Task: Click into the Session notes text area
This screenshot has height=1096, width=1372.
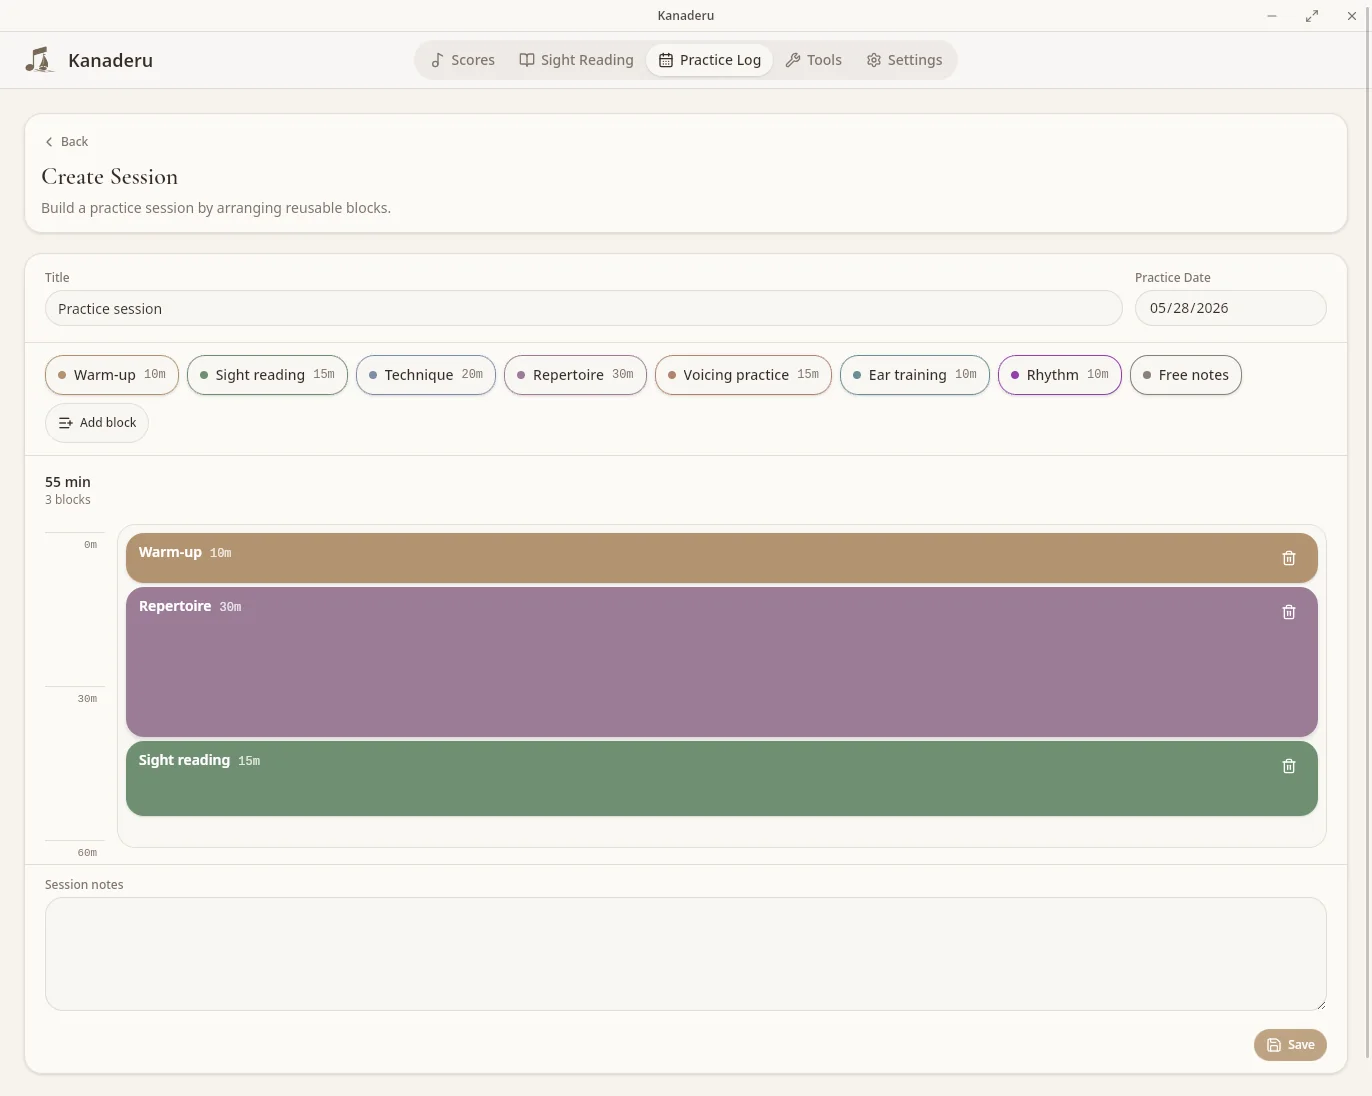Action: coord(685,954)
